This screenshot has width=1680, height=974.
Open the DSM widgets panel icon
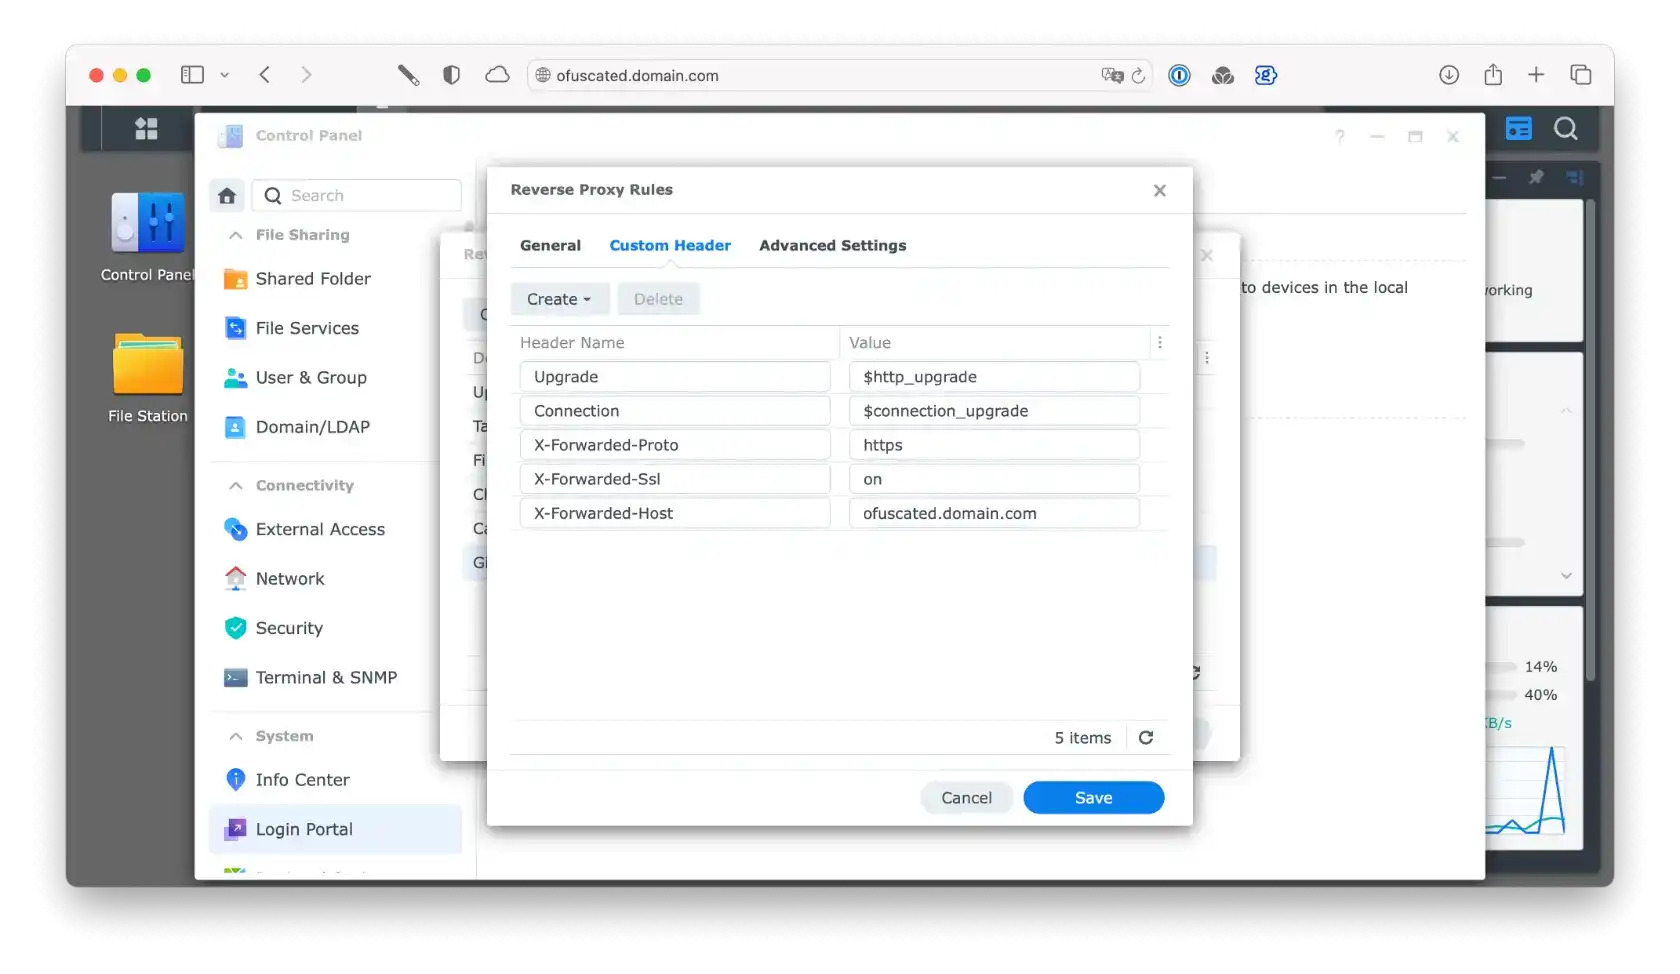pyautogui.click(x=1518, y=129)
